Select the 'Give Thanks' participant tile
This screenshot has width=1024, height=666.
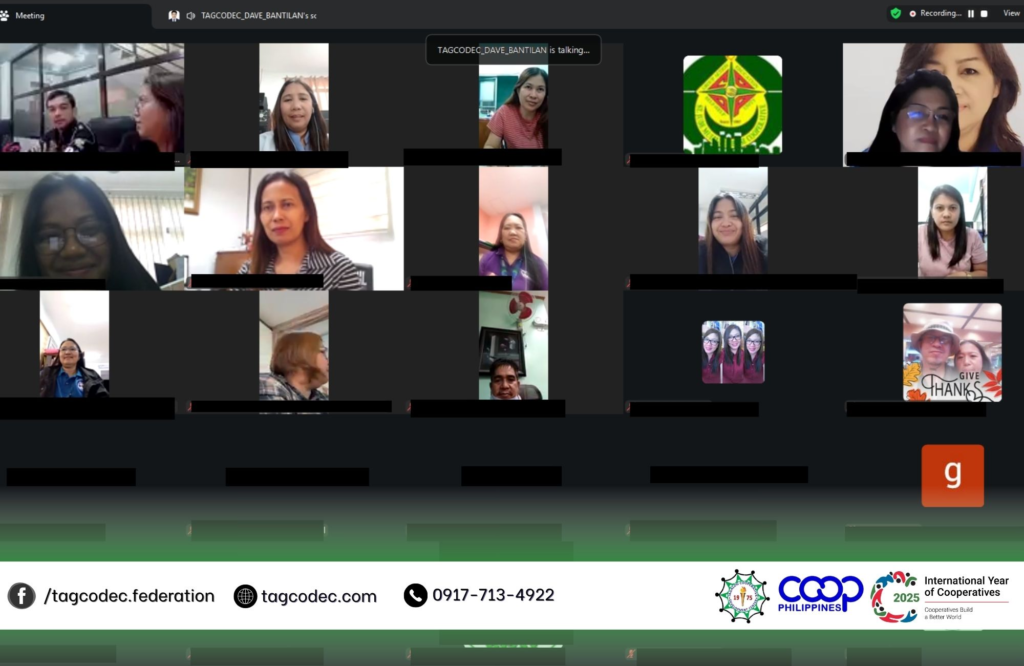click(x=951, y=352)
